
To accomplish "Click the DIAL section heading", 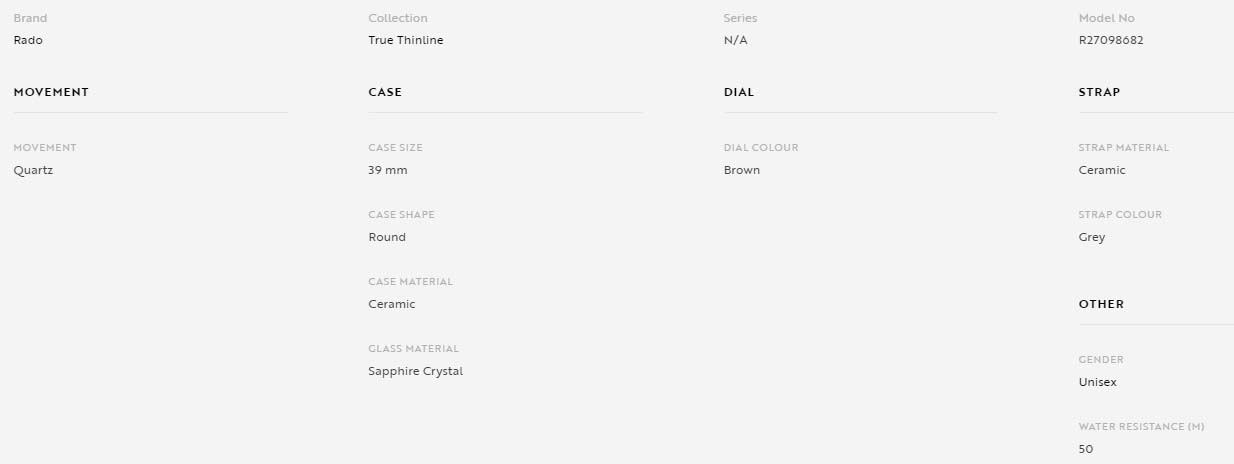I will point(739,92).
